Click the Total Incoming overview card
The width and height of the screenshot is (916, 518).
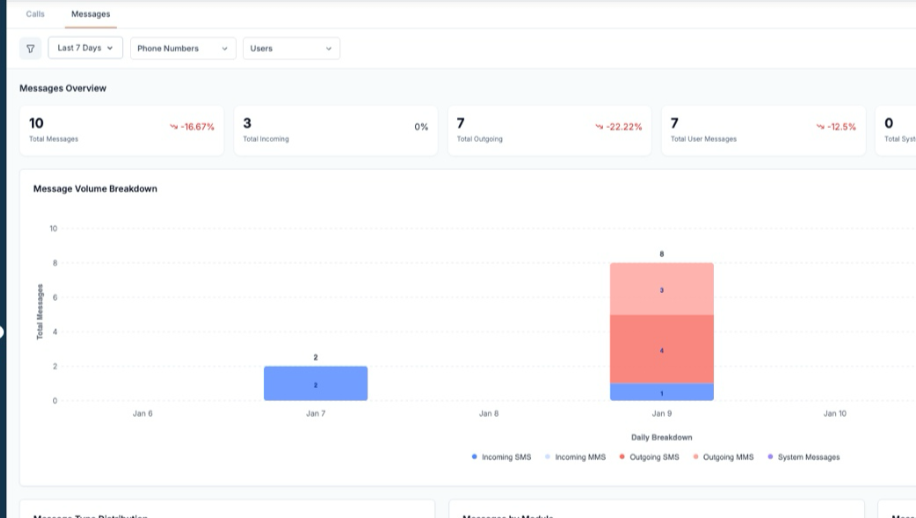pos(335,130)
